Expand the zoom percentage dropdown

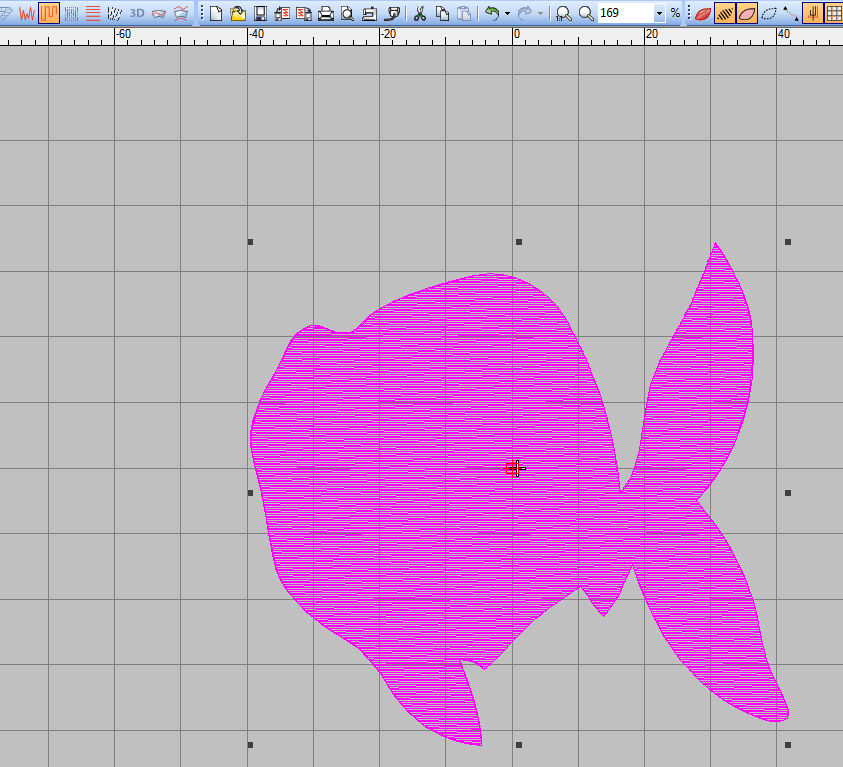659,14
